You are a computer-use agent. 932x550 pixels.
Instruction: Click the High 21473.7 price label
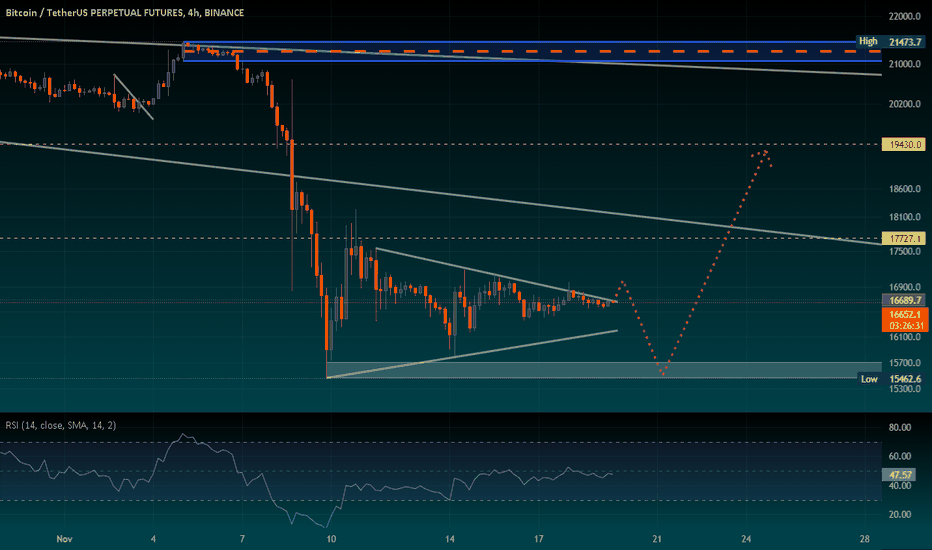click(x=890, y=42)
